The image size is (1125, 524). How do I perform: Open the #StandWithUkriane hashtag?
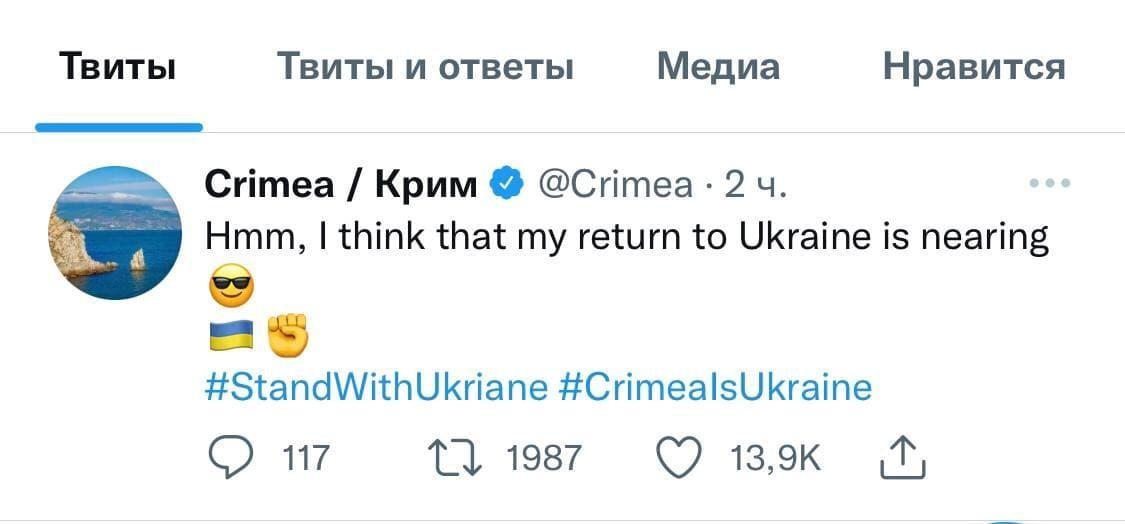tap(376, 387)
